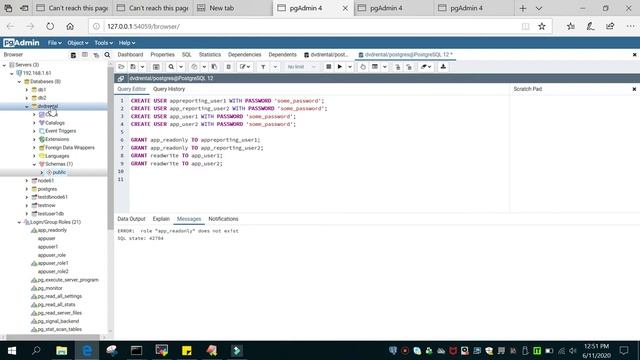This screenshot has width=640, height=360.
Task: Click the Commit transaction icon
Action: click(398, 67)
